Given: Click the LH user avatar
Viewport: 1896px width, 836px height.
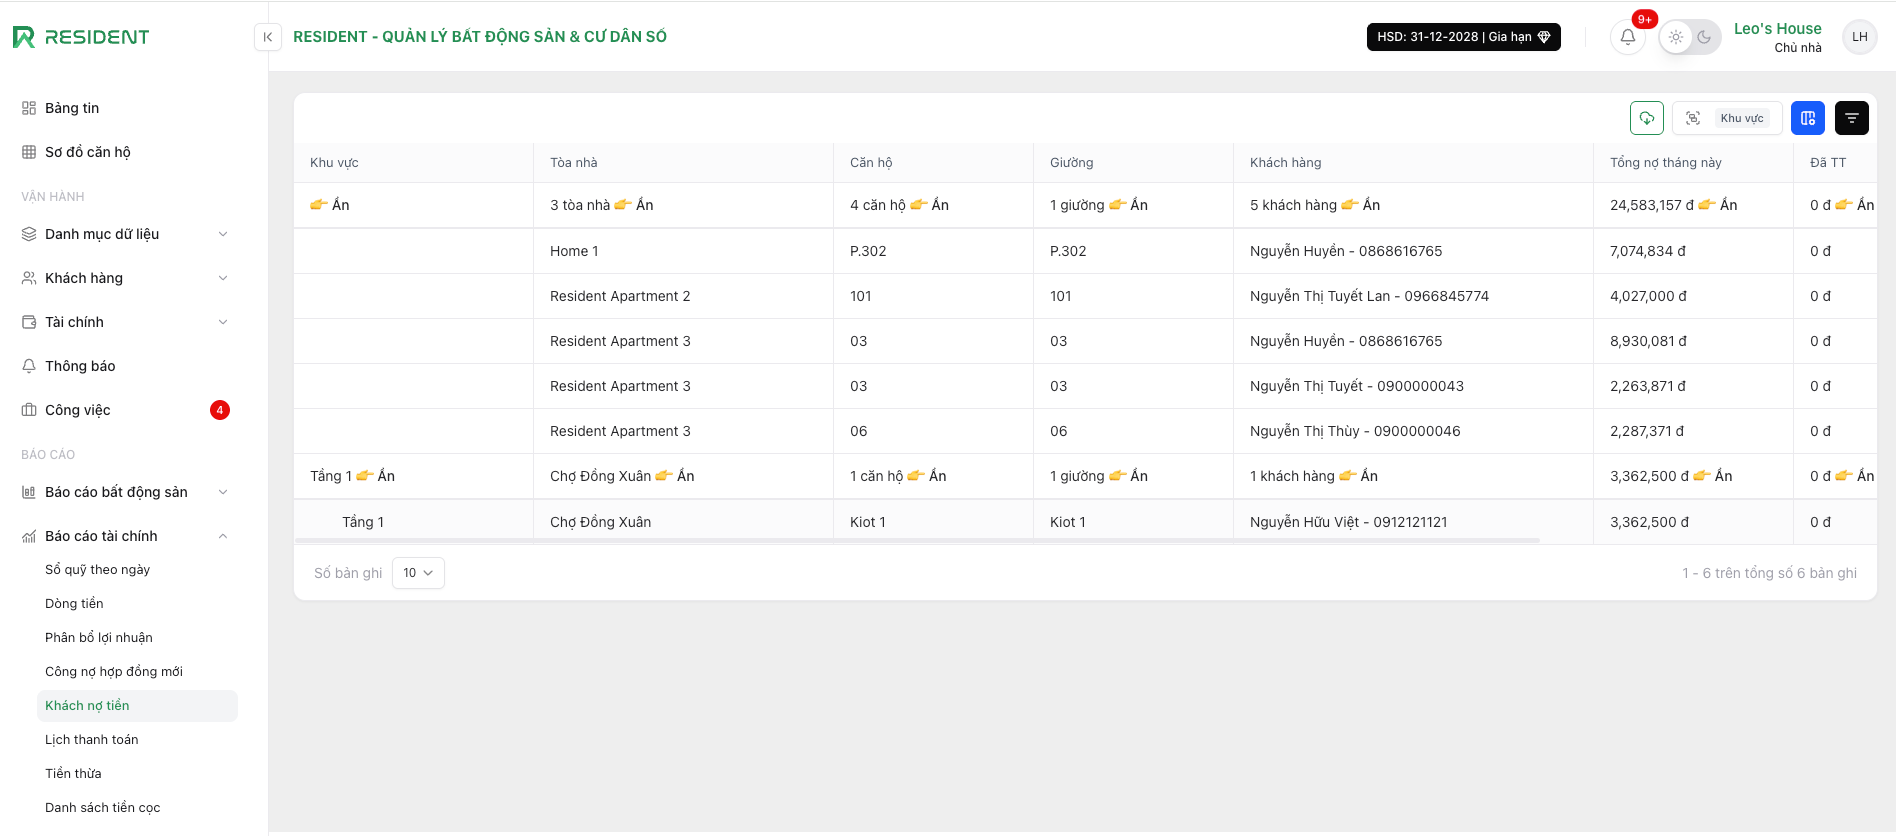Looking at the screenshot, I should point(1859,37).
